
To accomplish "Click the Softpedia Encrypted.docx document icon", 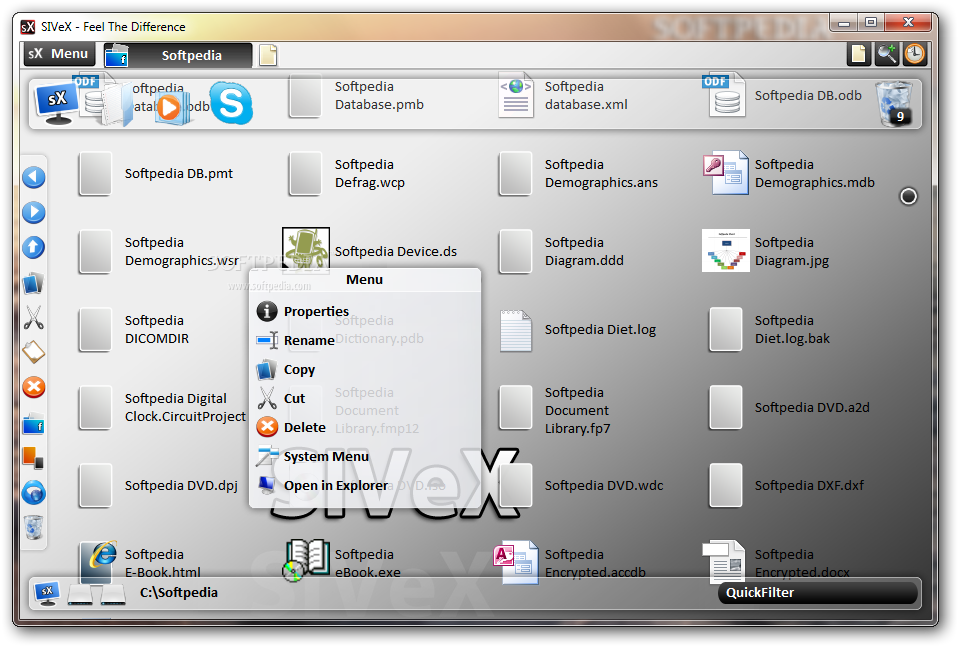I will point(724,562).
